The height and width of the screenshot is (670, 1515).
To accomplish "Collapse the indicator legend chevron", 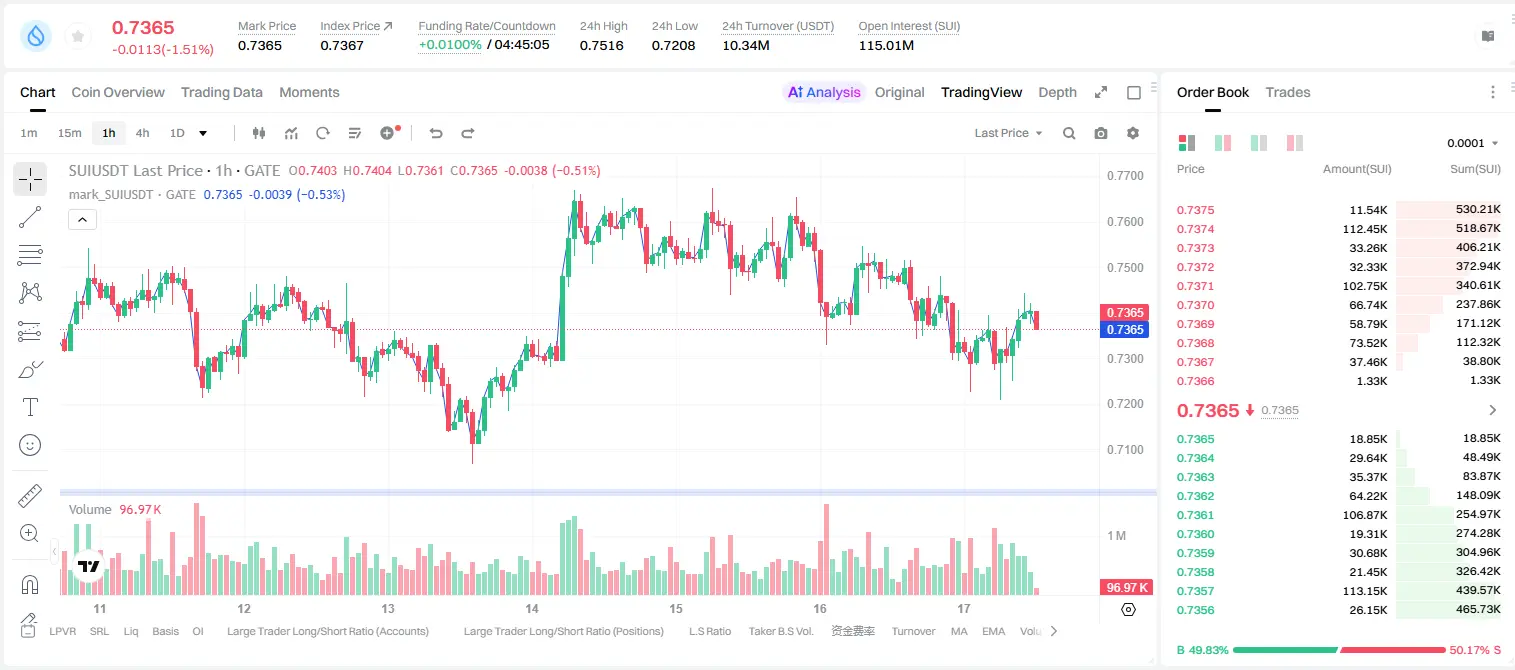I will 82,219.
